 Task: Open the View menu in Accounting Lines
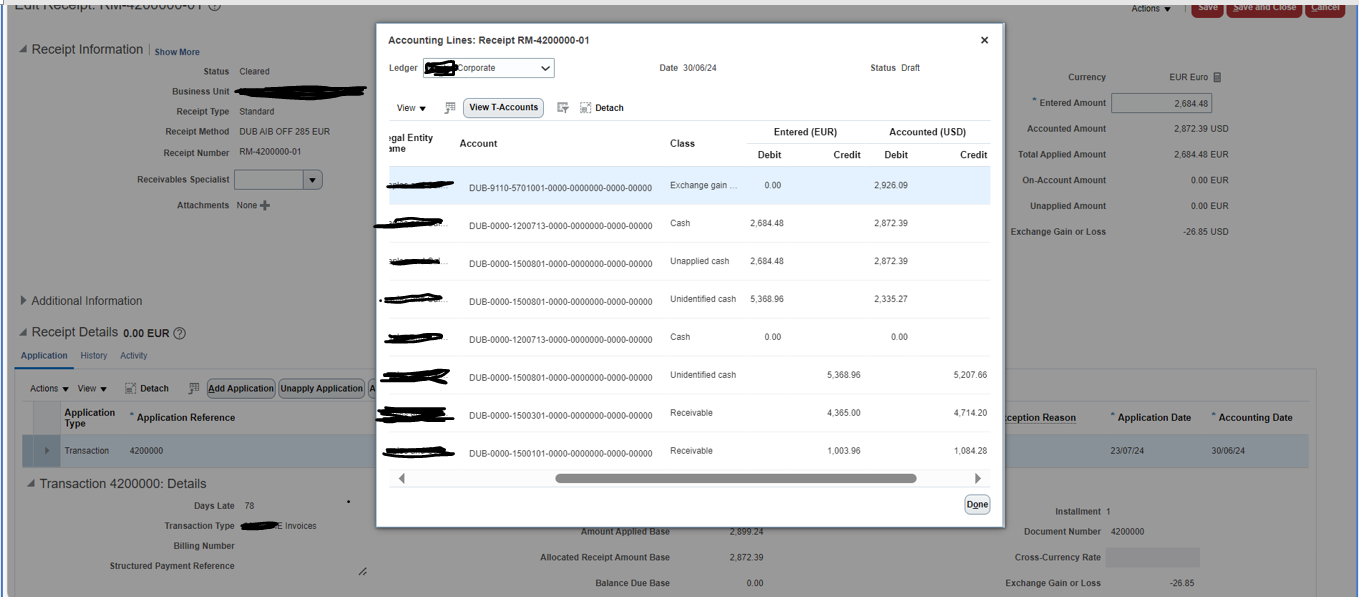[x=408, y=108]
